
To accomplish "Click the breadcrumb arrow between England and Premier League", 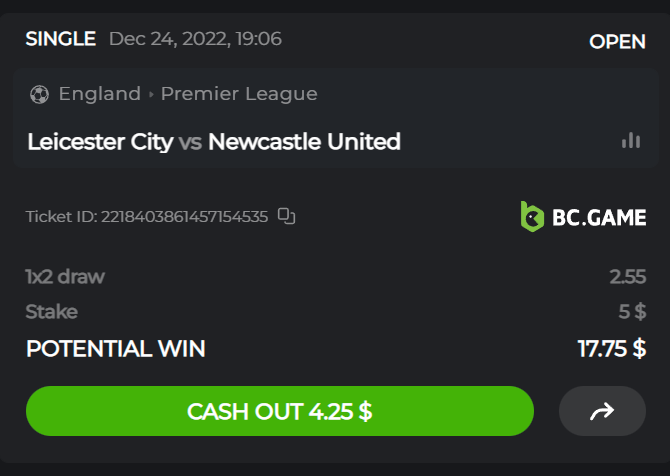I will [x=151, y=95].
